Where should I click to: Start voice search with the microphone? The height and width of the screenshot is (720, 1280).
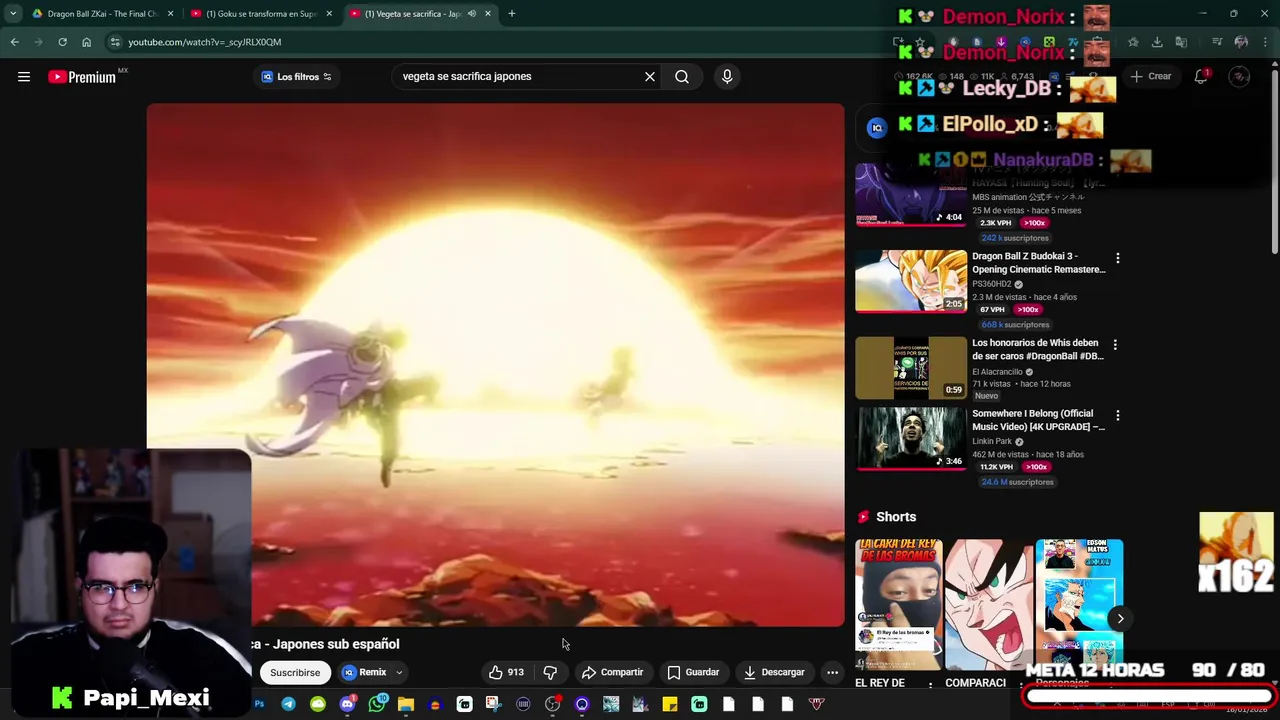click(x=727, y=76)
